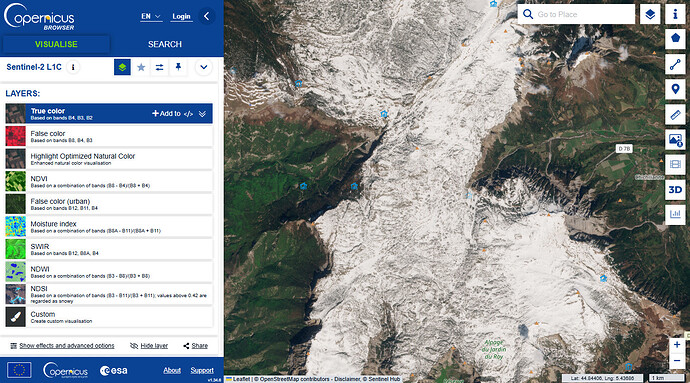Click the Alpage du Jardin du Roy label
690x383 pixels.
[494, 350]
